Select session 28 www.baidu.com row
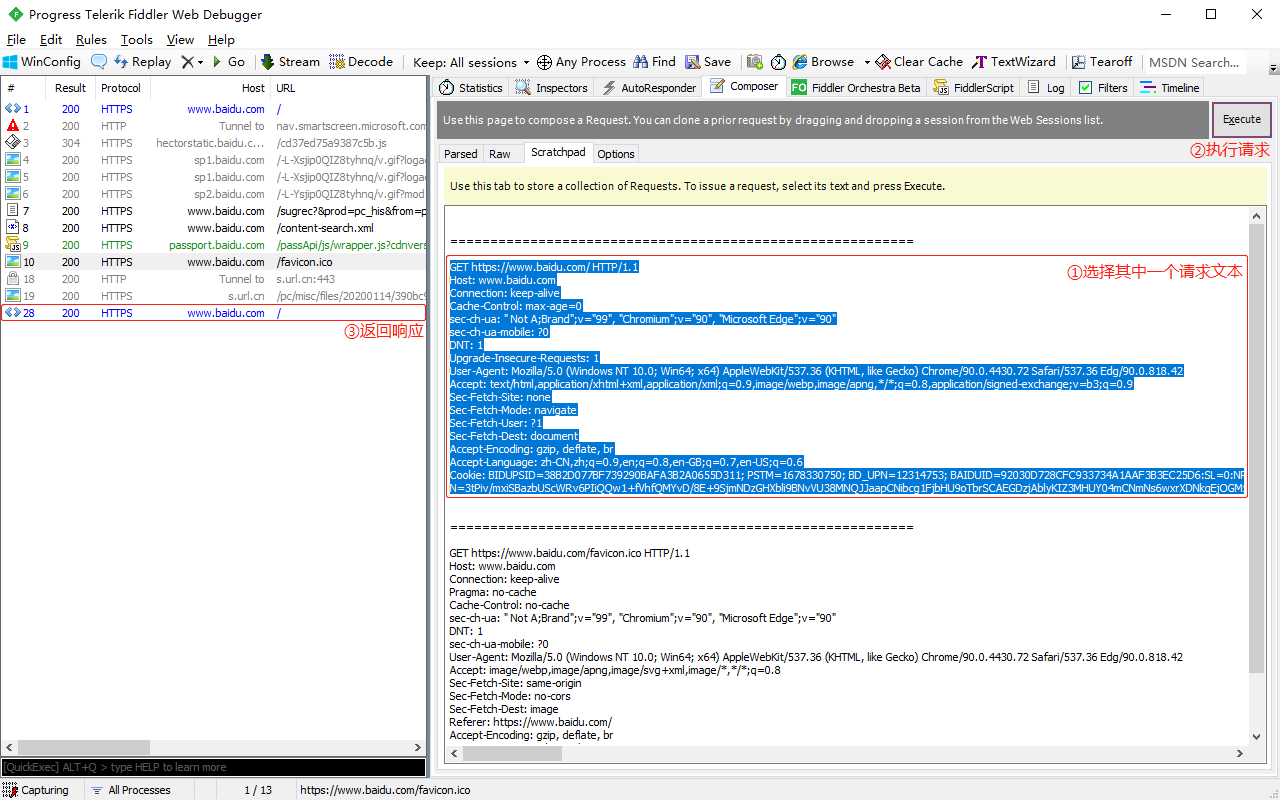Screen dimensions: 1280x800 [x=214, y=313]
